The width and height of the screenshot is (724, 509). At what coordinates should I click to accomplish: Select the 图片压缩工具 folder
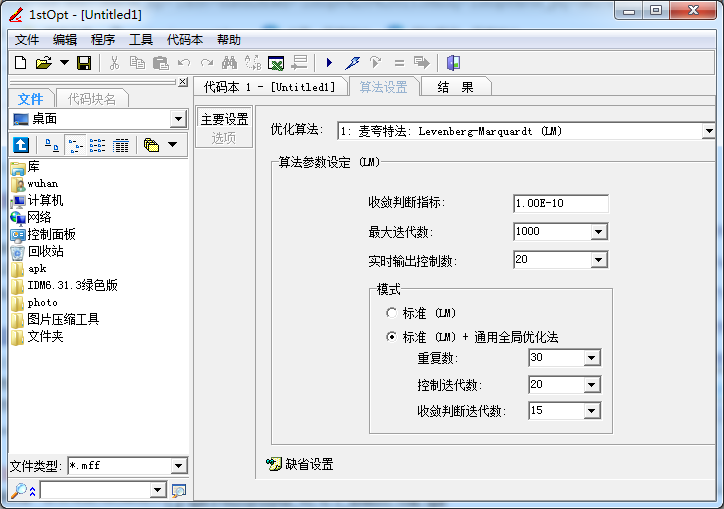point(55,319)
